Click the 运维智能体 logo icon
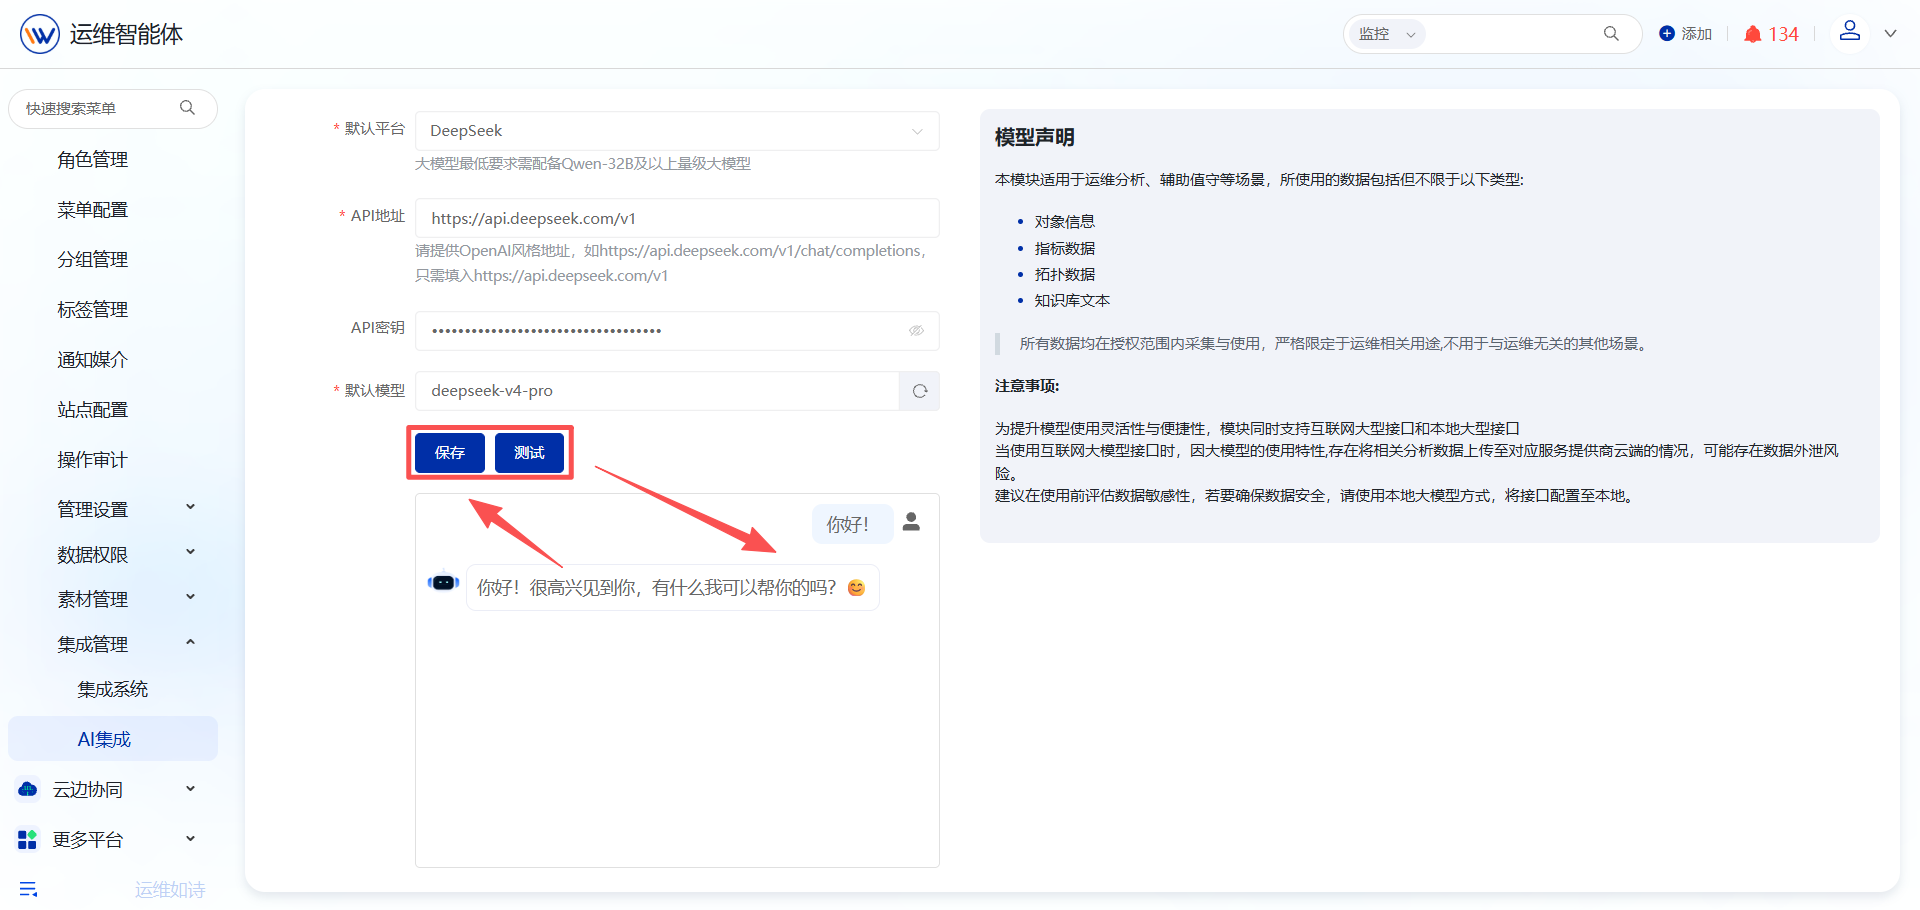The image size is (1920, 910). (x=40, y=34)
